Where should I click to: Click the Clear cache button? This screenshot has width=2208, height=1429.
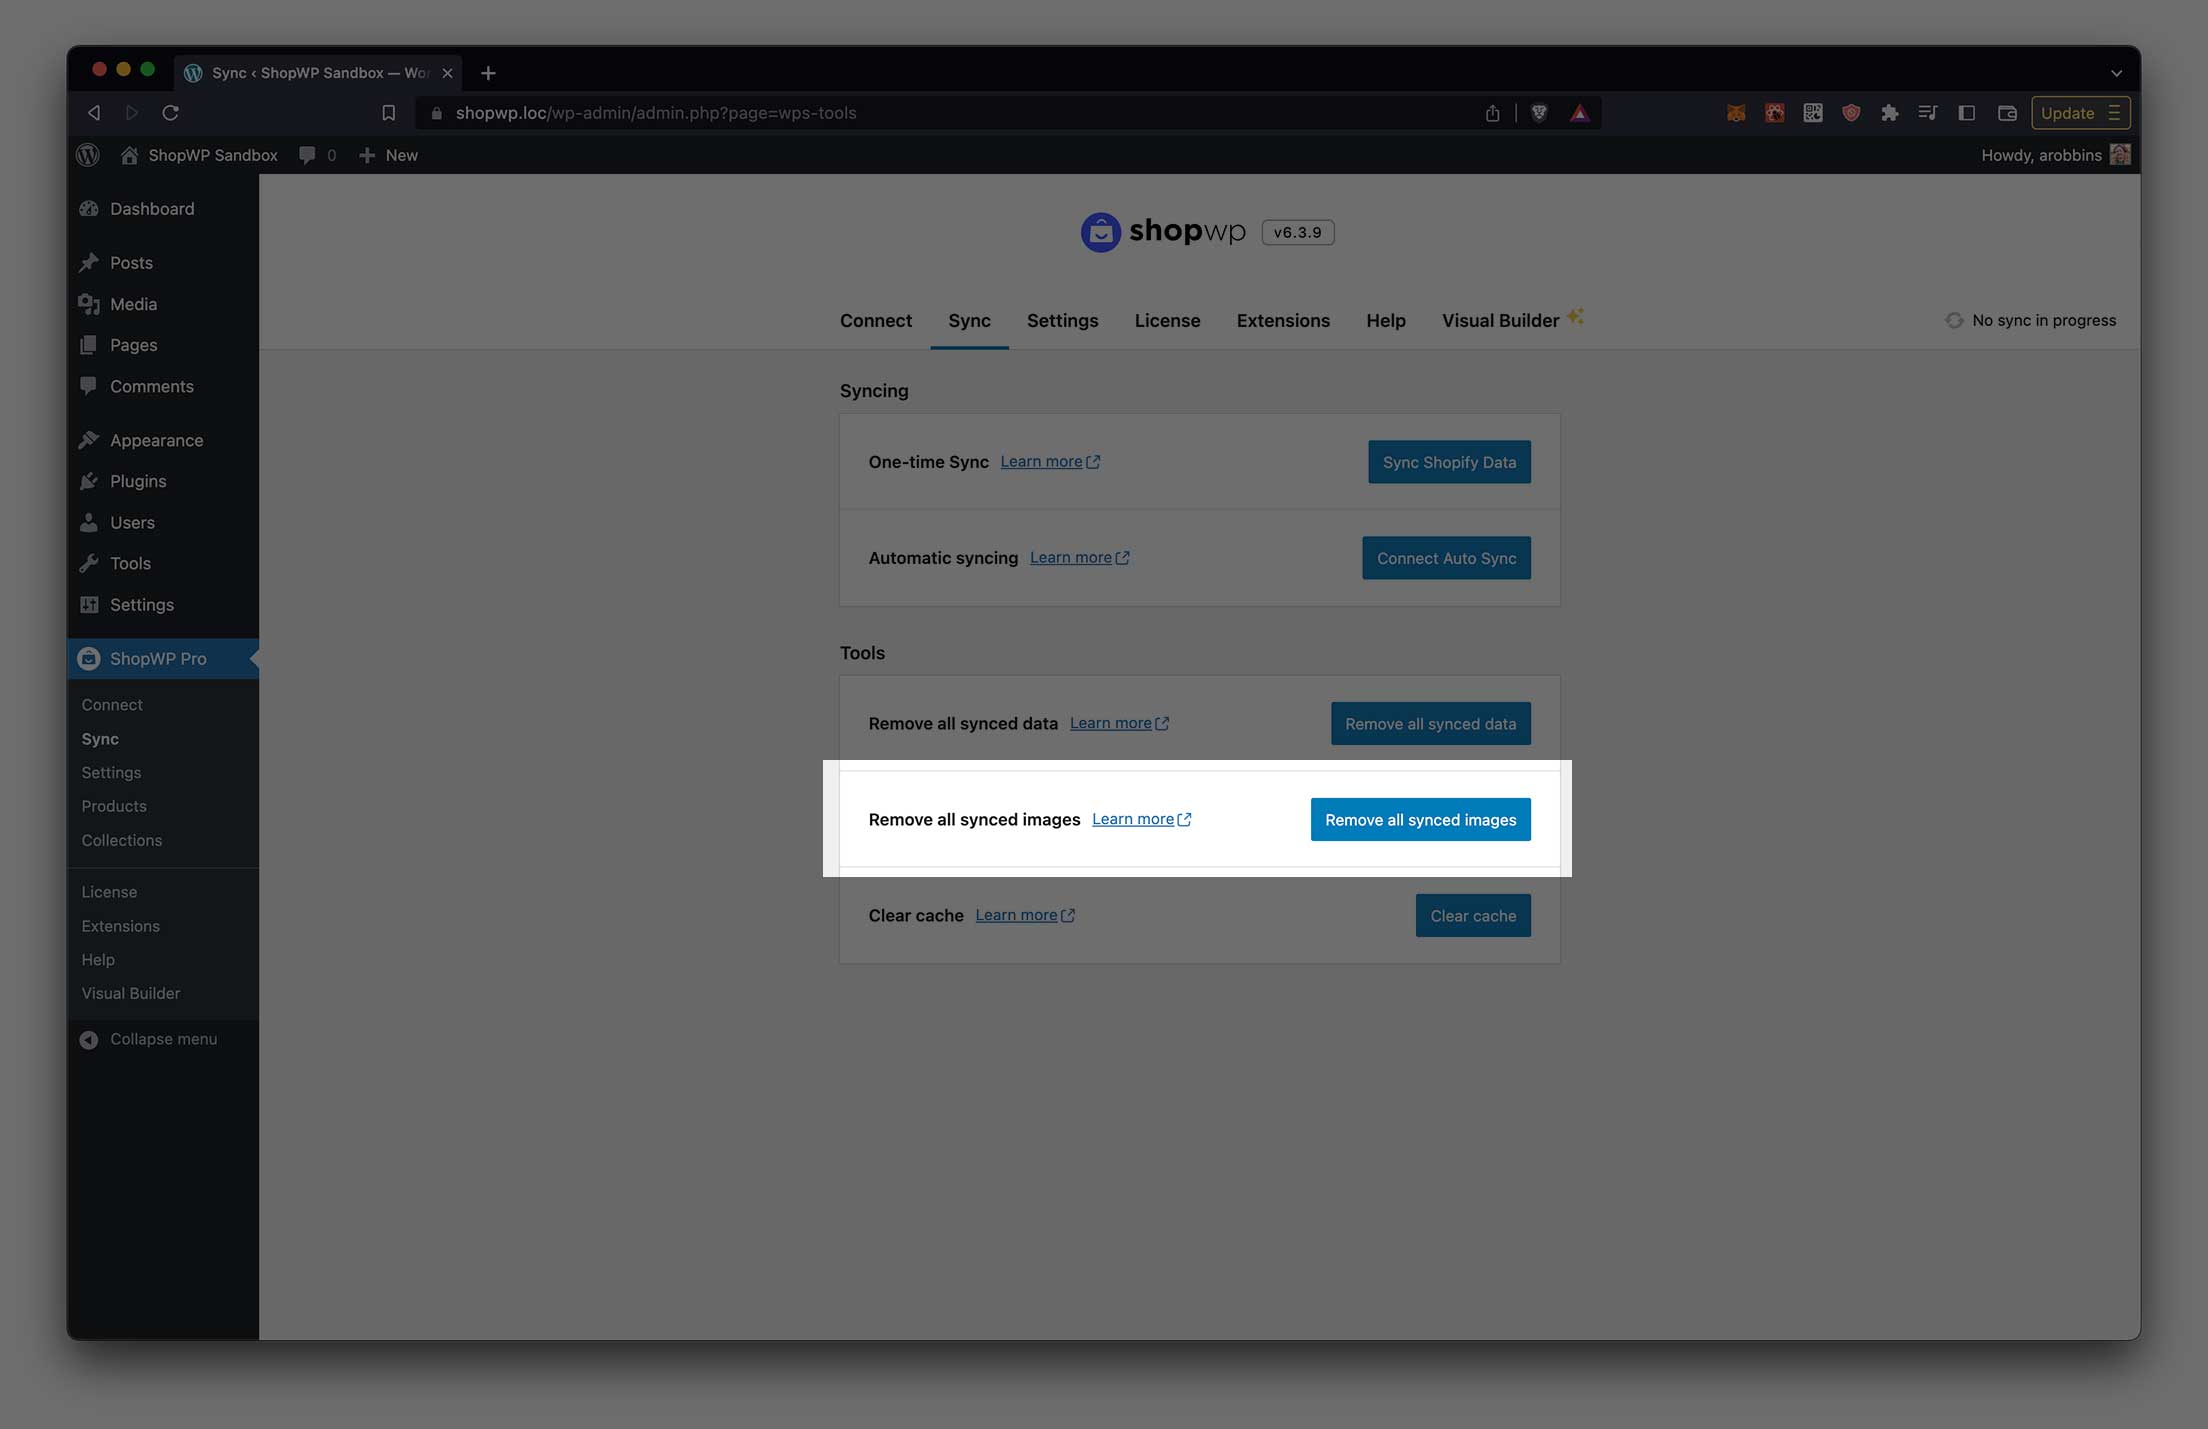click(1473, 916)
